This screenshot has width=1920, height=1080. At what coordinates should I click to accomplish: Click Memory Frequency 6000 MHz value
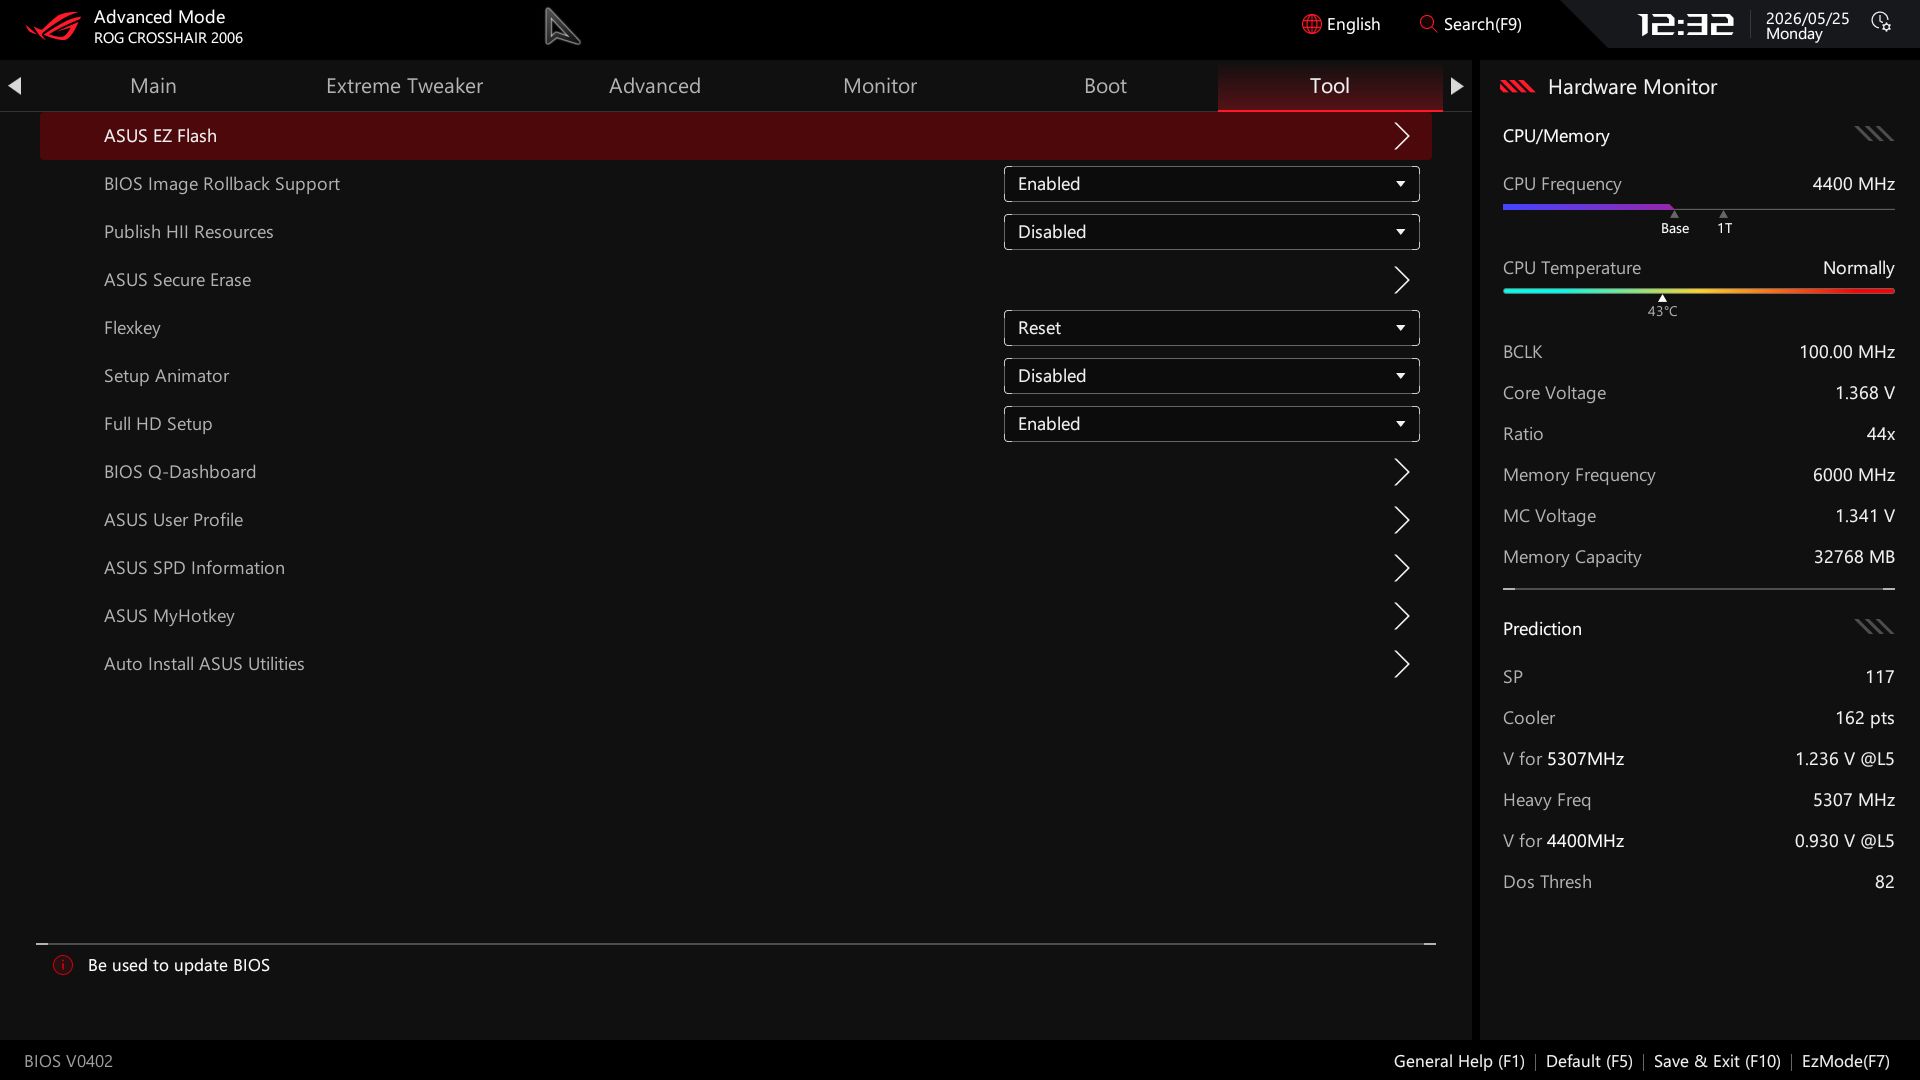pos(1853,475)
